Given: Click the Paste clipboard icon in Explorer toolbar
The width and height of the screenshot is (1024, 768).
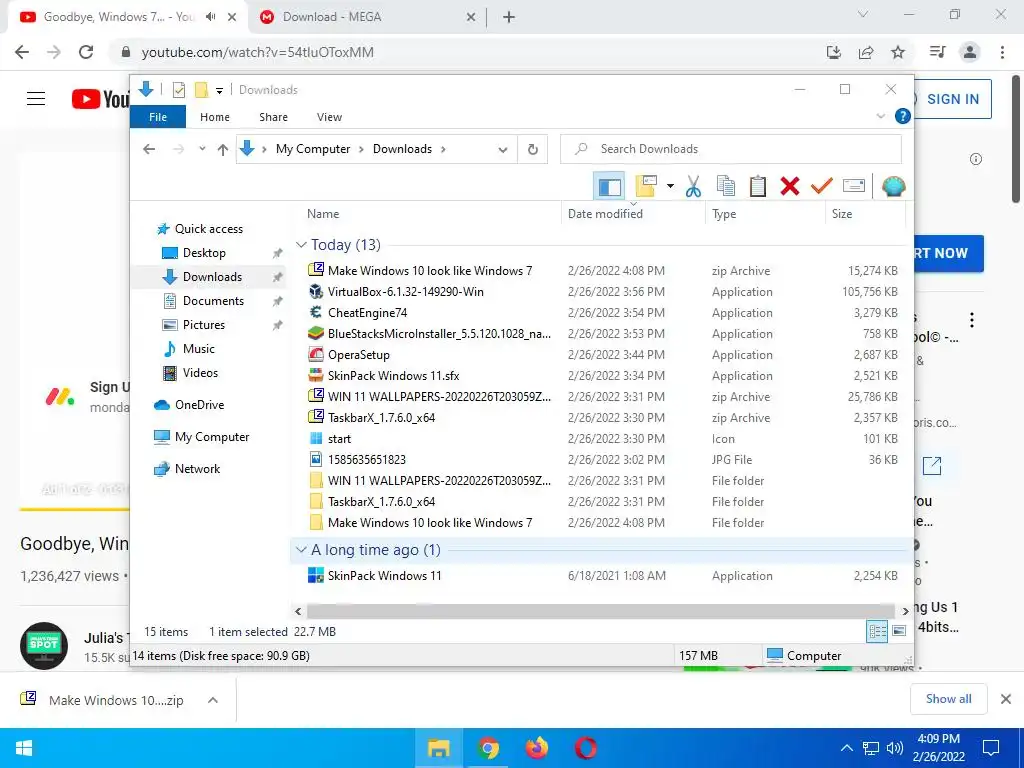Looking at the screenshot, I should pos(758,187).
